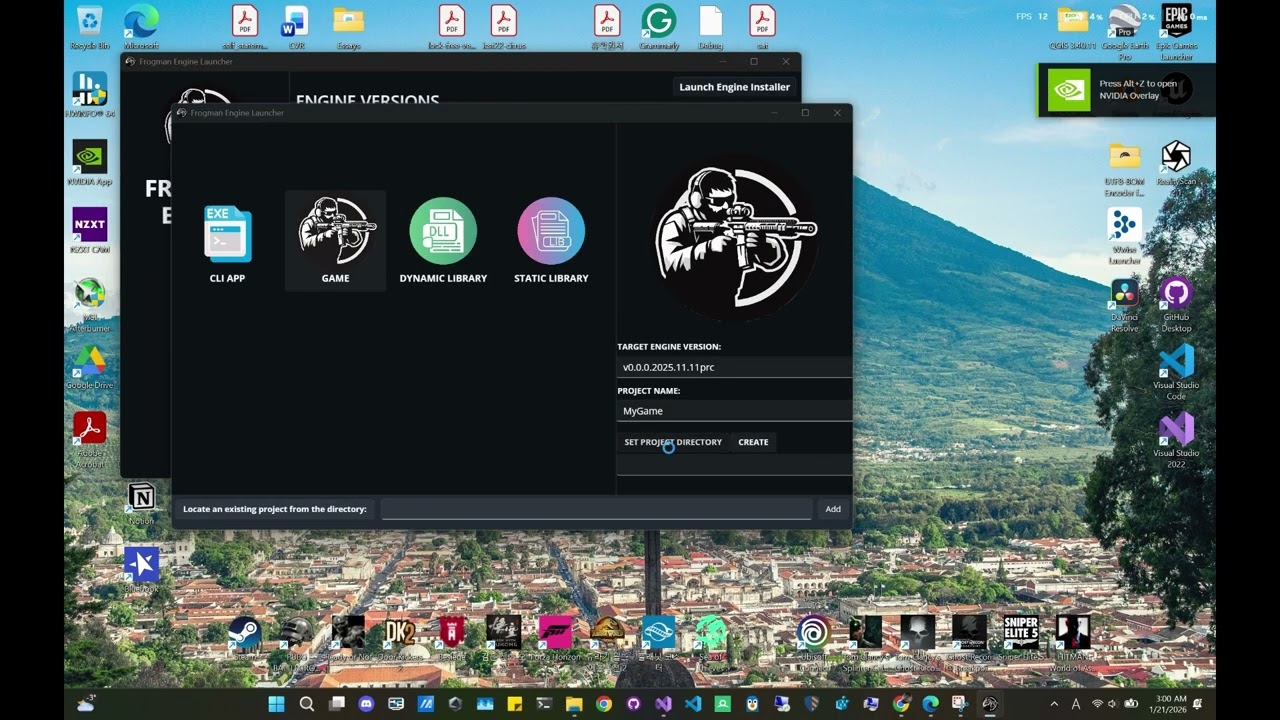Open the NVIDIA App desktop icon
This screenshot has width=1280, height=720.
point(89,162)
